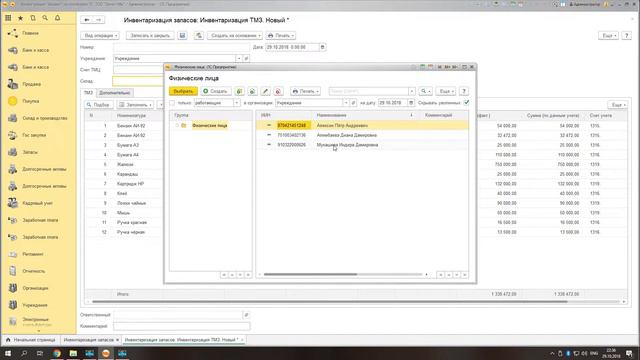This screenshot has height=360, width=640.
Task: Open the search options dropdown in dialog
Action: pyautogui.click(x=425, y=91)
